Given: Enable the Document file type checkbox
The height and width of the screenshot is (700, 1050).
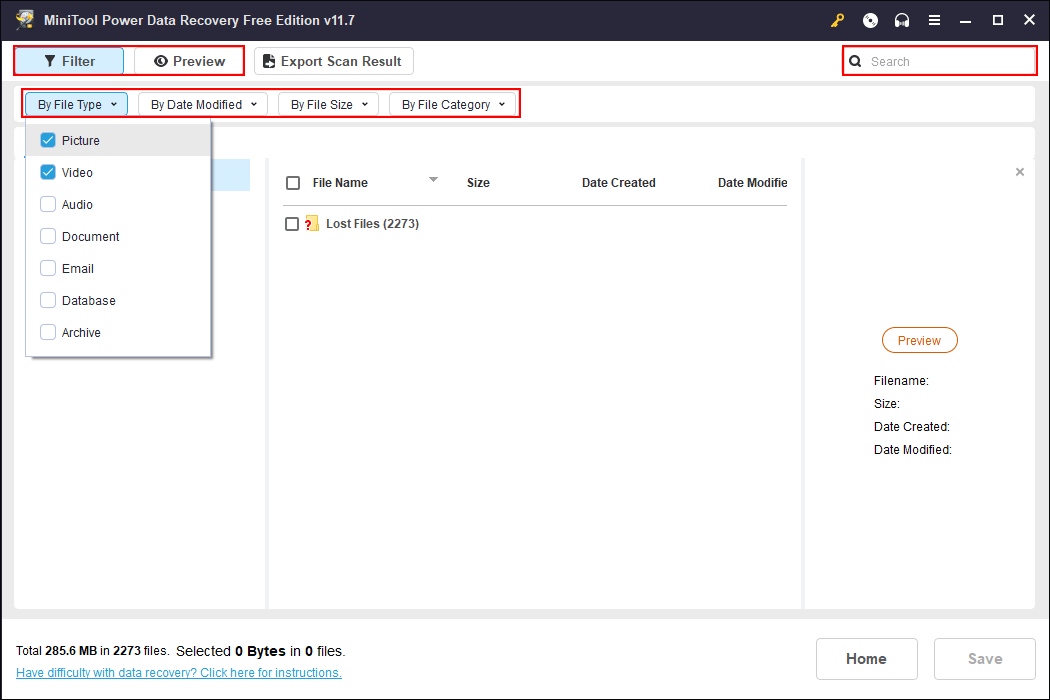Looking at the screenshot, I should click(x=47, y=236).
